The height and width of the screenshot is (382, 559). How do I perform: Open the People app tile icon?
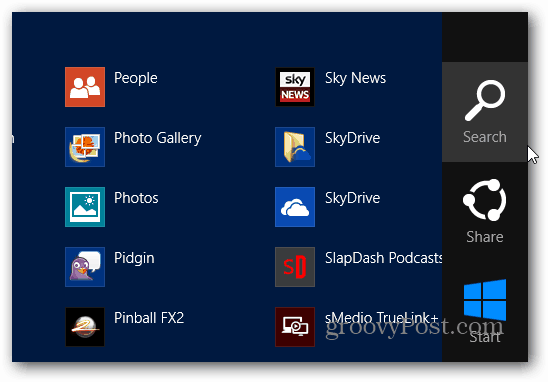tap(85, 87)
